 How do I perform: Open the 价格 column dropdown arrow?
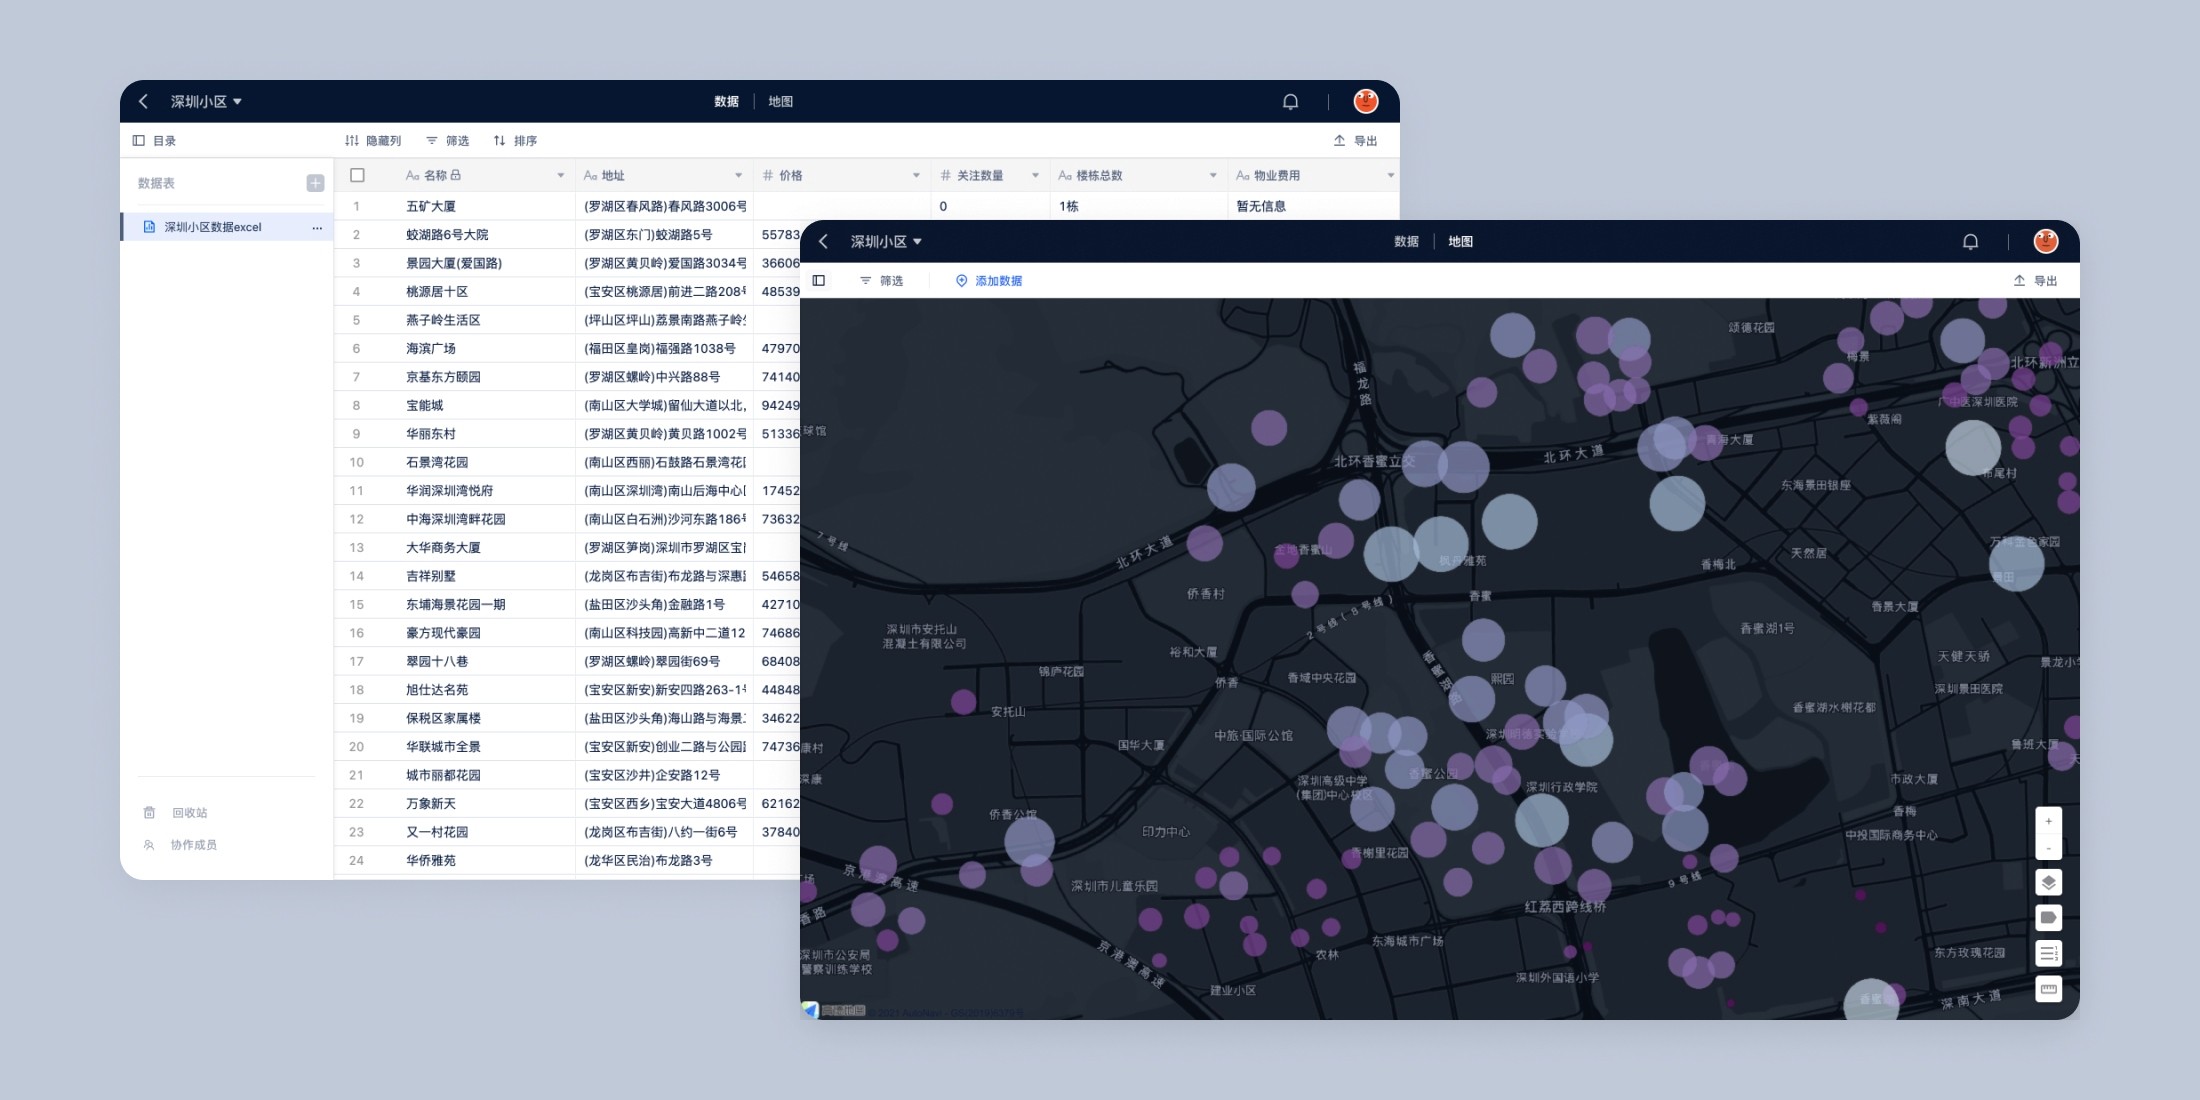click(916, 176)
